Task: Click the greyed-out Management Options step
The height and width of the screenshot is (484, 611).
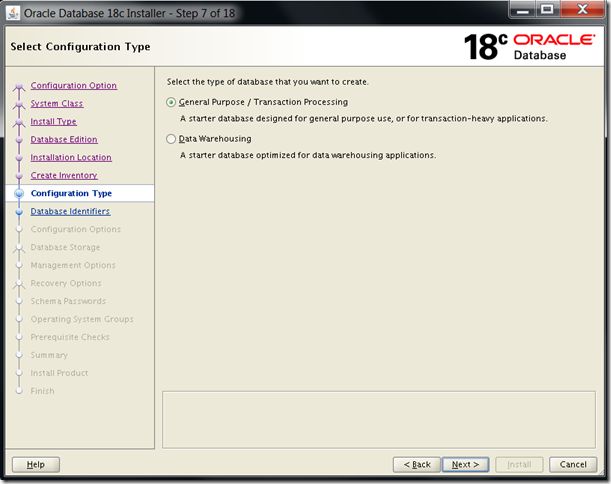Action: (73, 265)
